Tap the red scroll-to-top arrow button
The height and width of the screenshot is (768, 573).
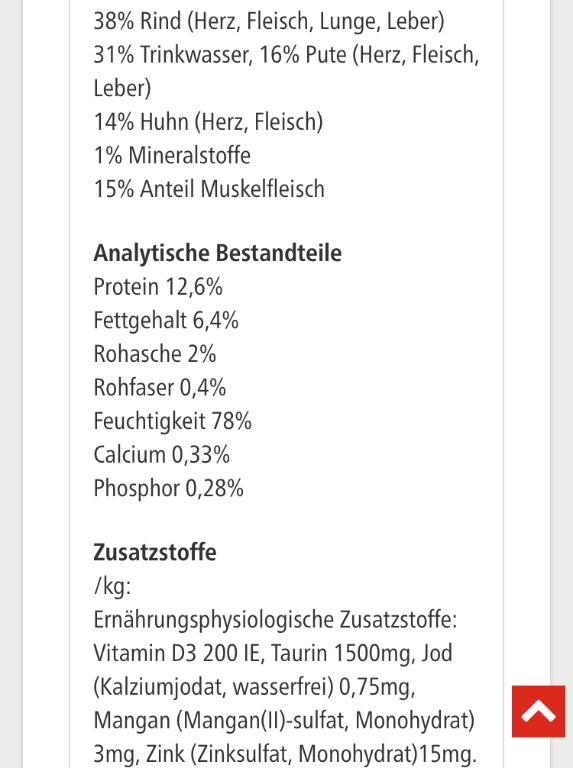pyautogui.click(x=538, y=711)
